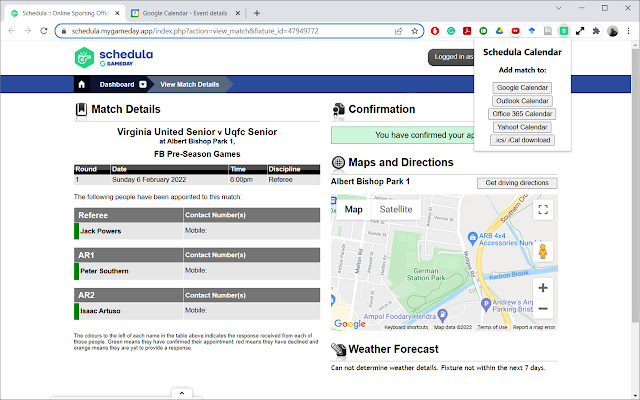Select AR2 name Isaac Artuso
The image size is (640, 400).
coord(100,311)
